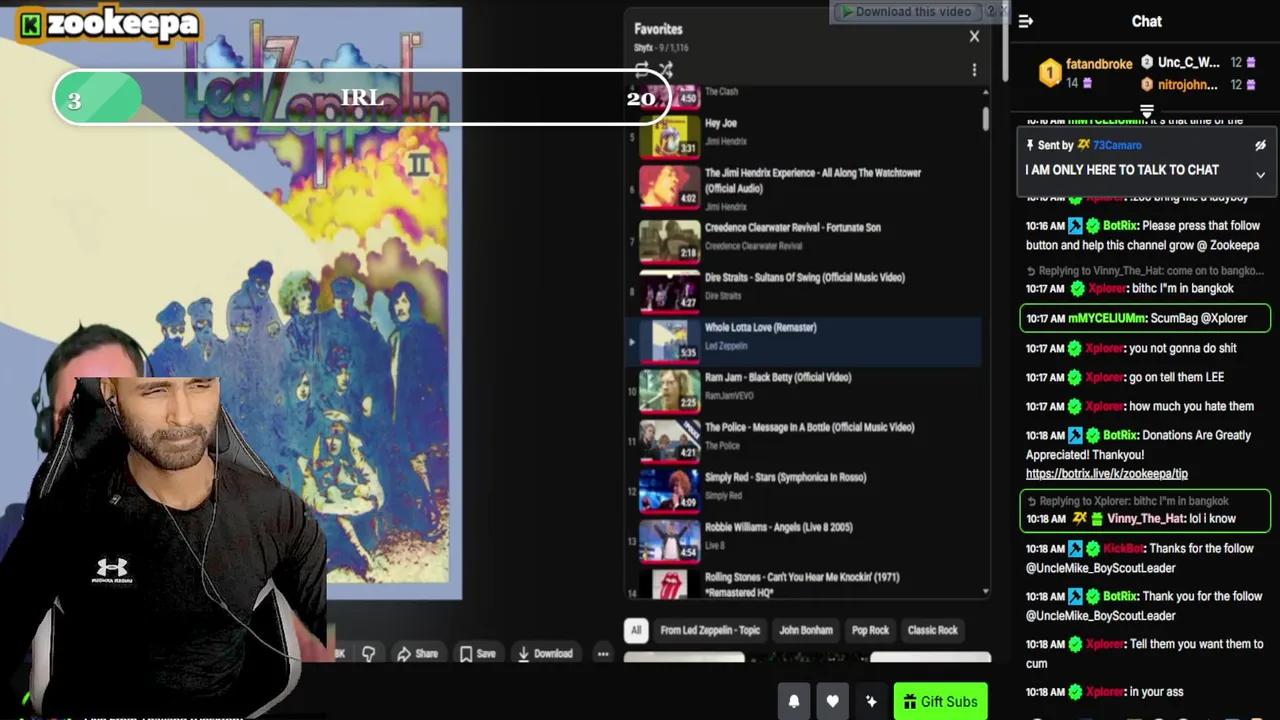
Task: Click the playlist scroll-up arrow
Action: [986, 92]
